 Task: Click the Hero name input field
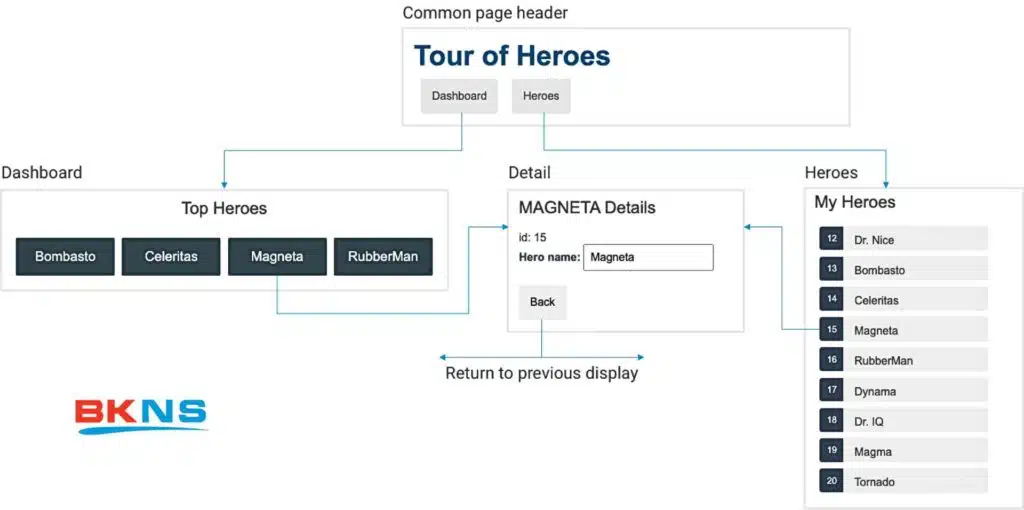point(648,257)
